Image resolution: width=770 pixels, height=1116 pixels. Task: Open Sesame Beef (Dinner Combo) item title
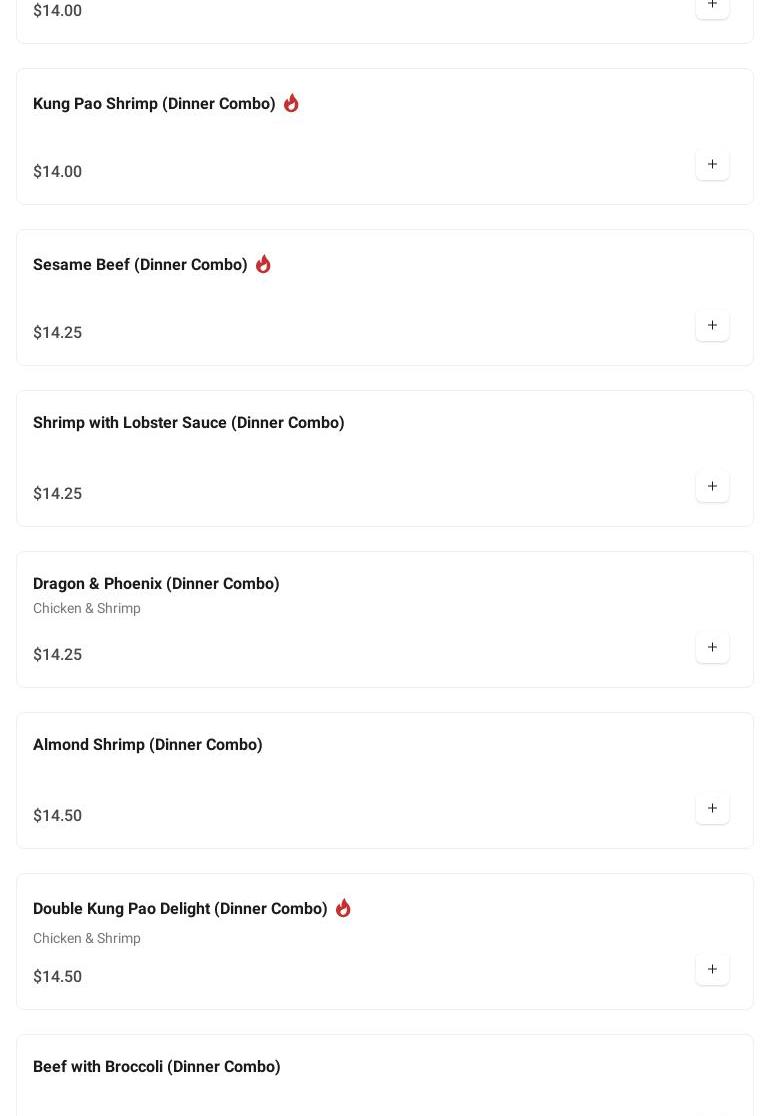point(140,265)
